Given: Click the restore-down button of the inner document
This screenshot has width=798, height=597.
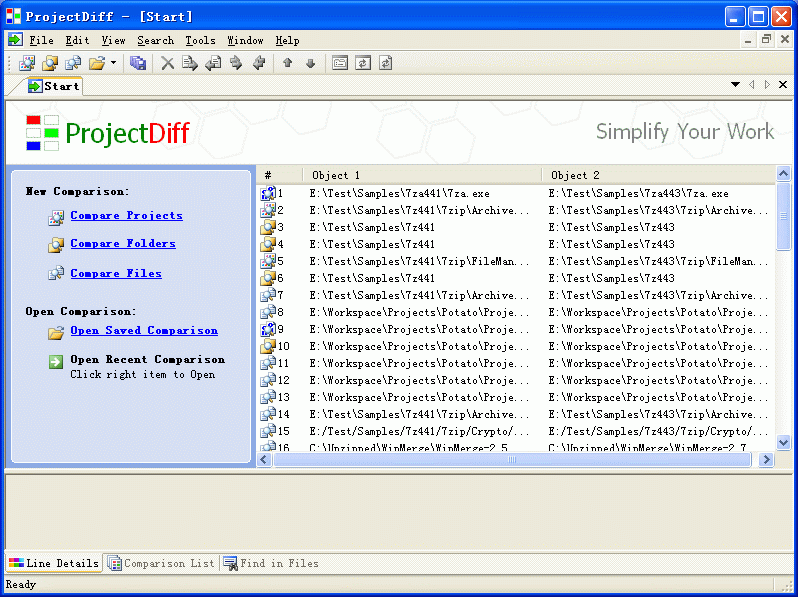Looking at the screenshot, I should 766,40.
